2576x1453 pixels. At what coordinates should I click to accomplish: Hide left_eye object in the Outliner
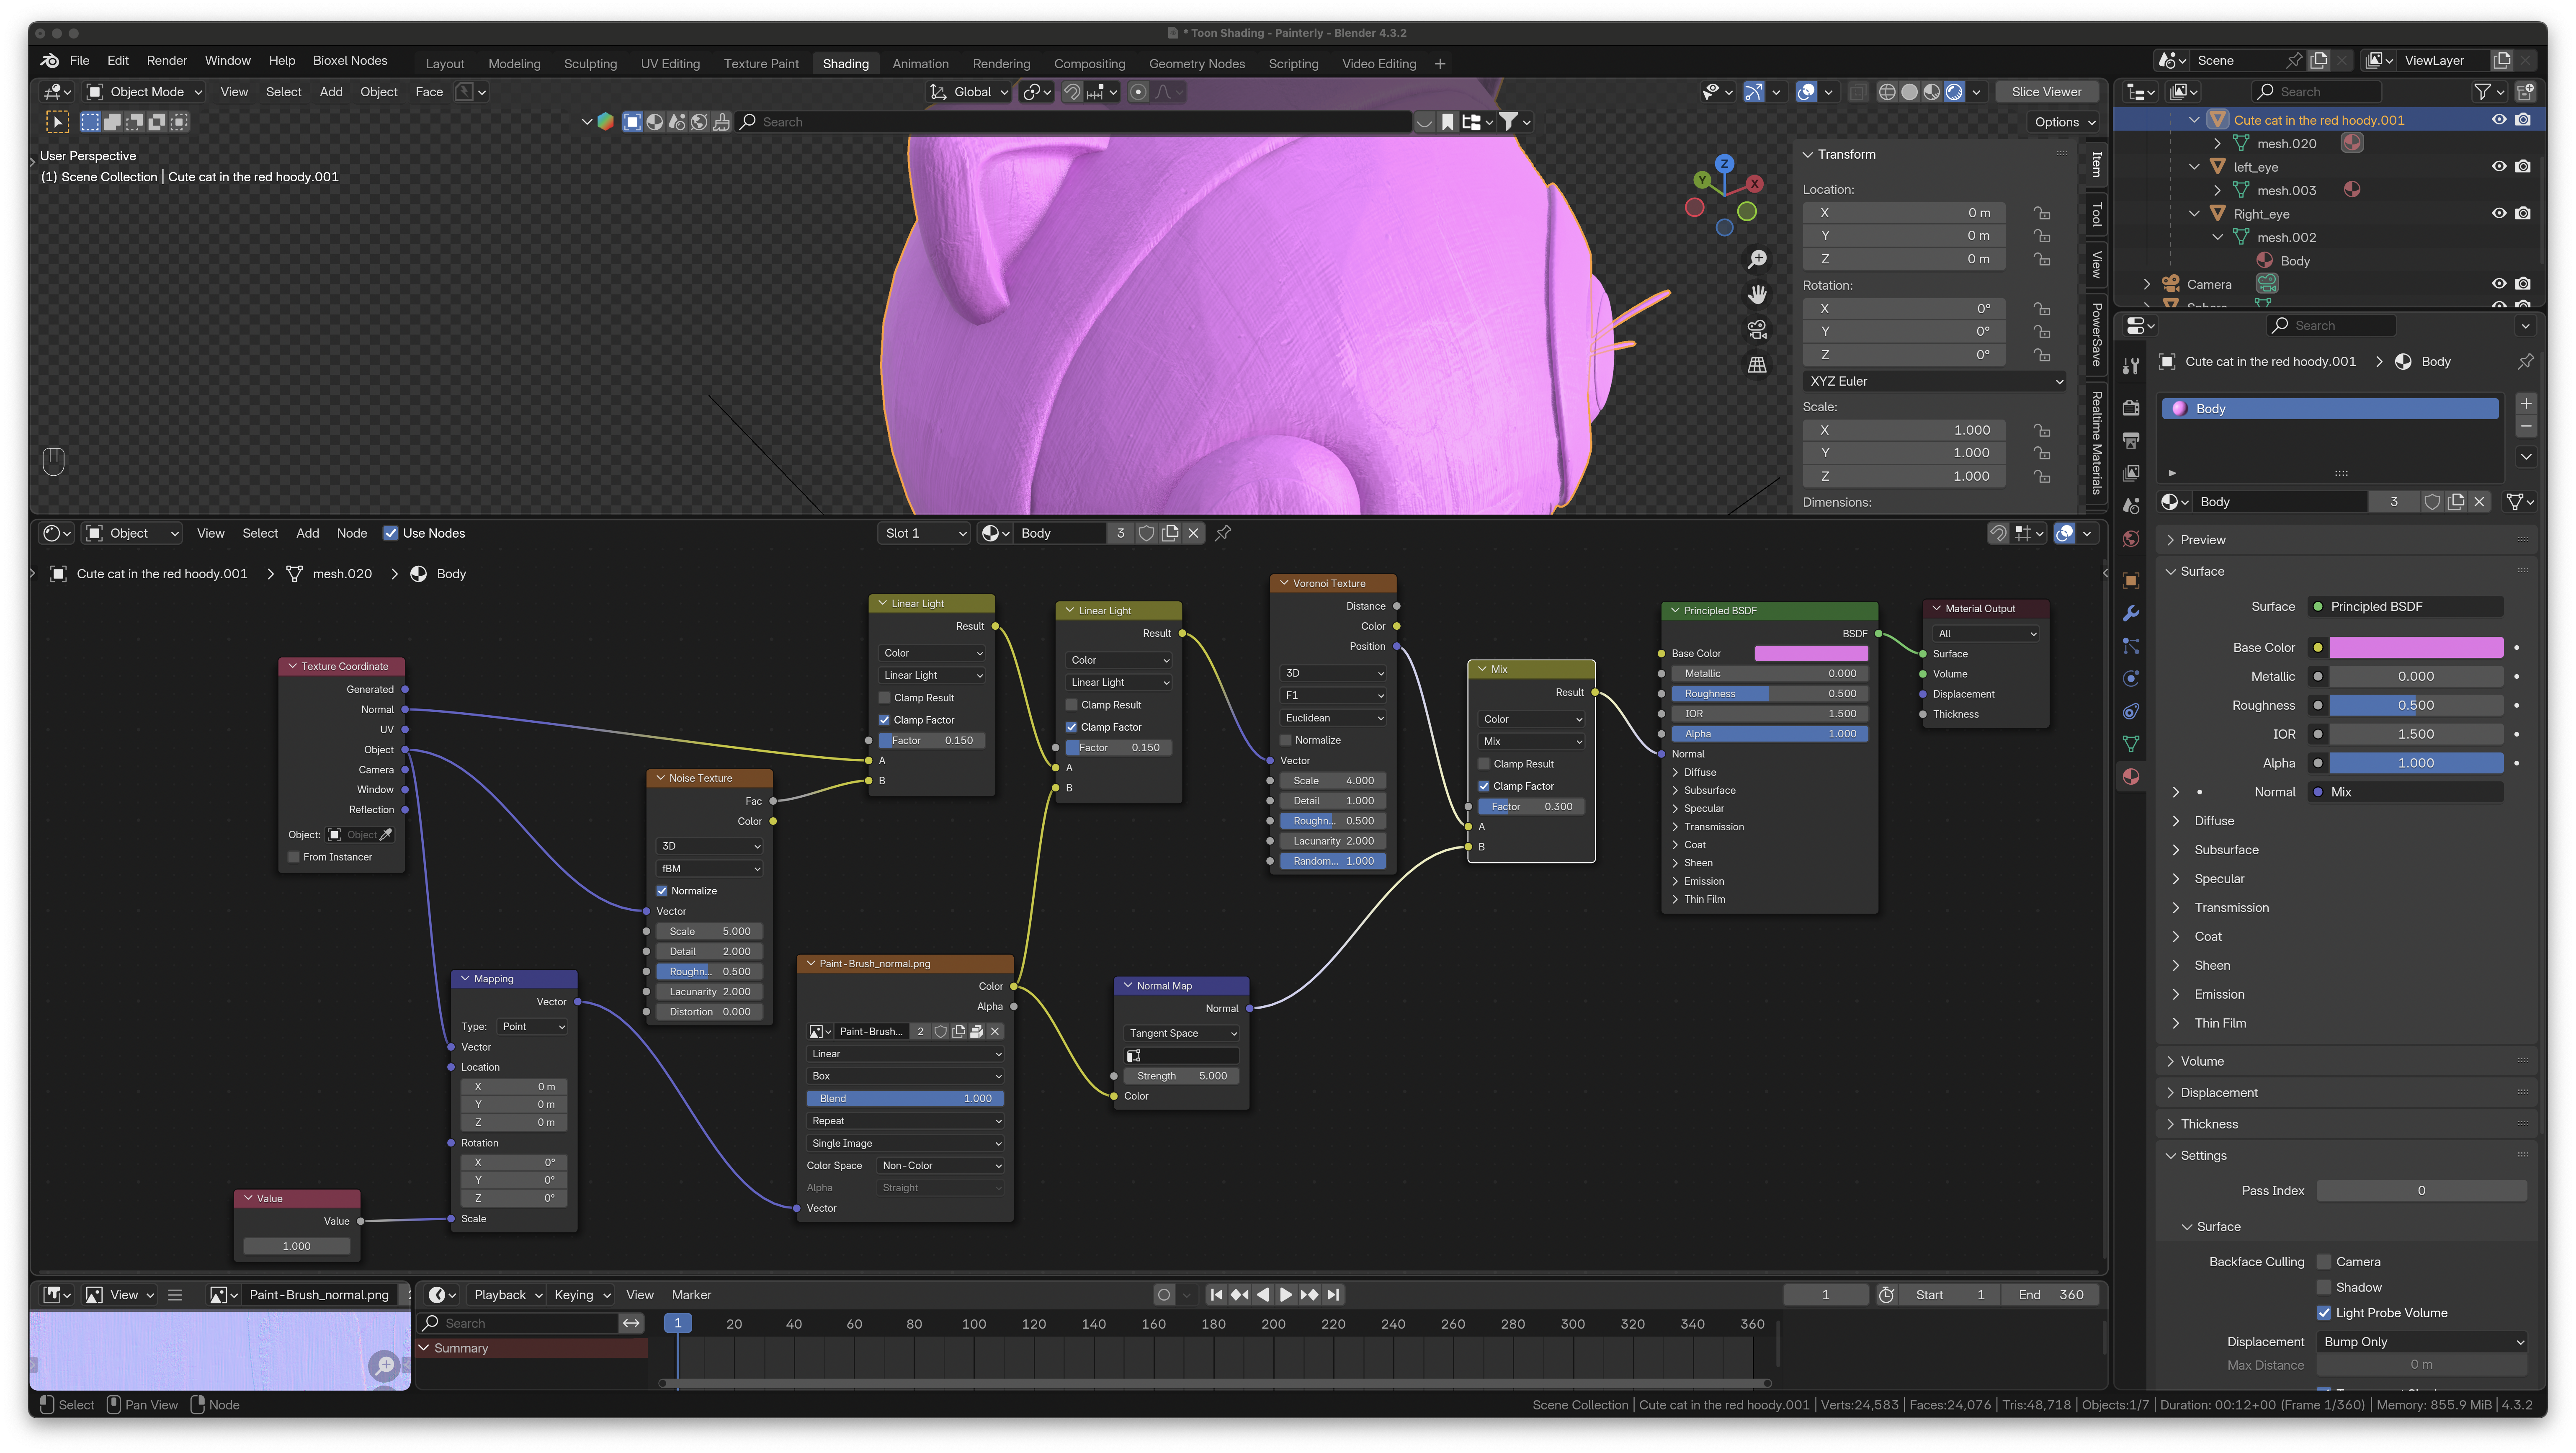click(2498, 167)
